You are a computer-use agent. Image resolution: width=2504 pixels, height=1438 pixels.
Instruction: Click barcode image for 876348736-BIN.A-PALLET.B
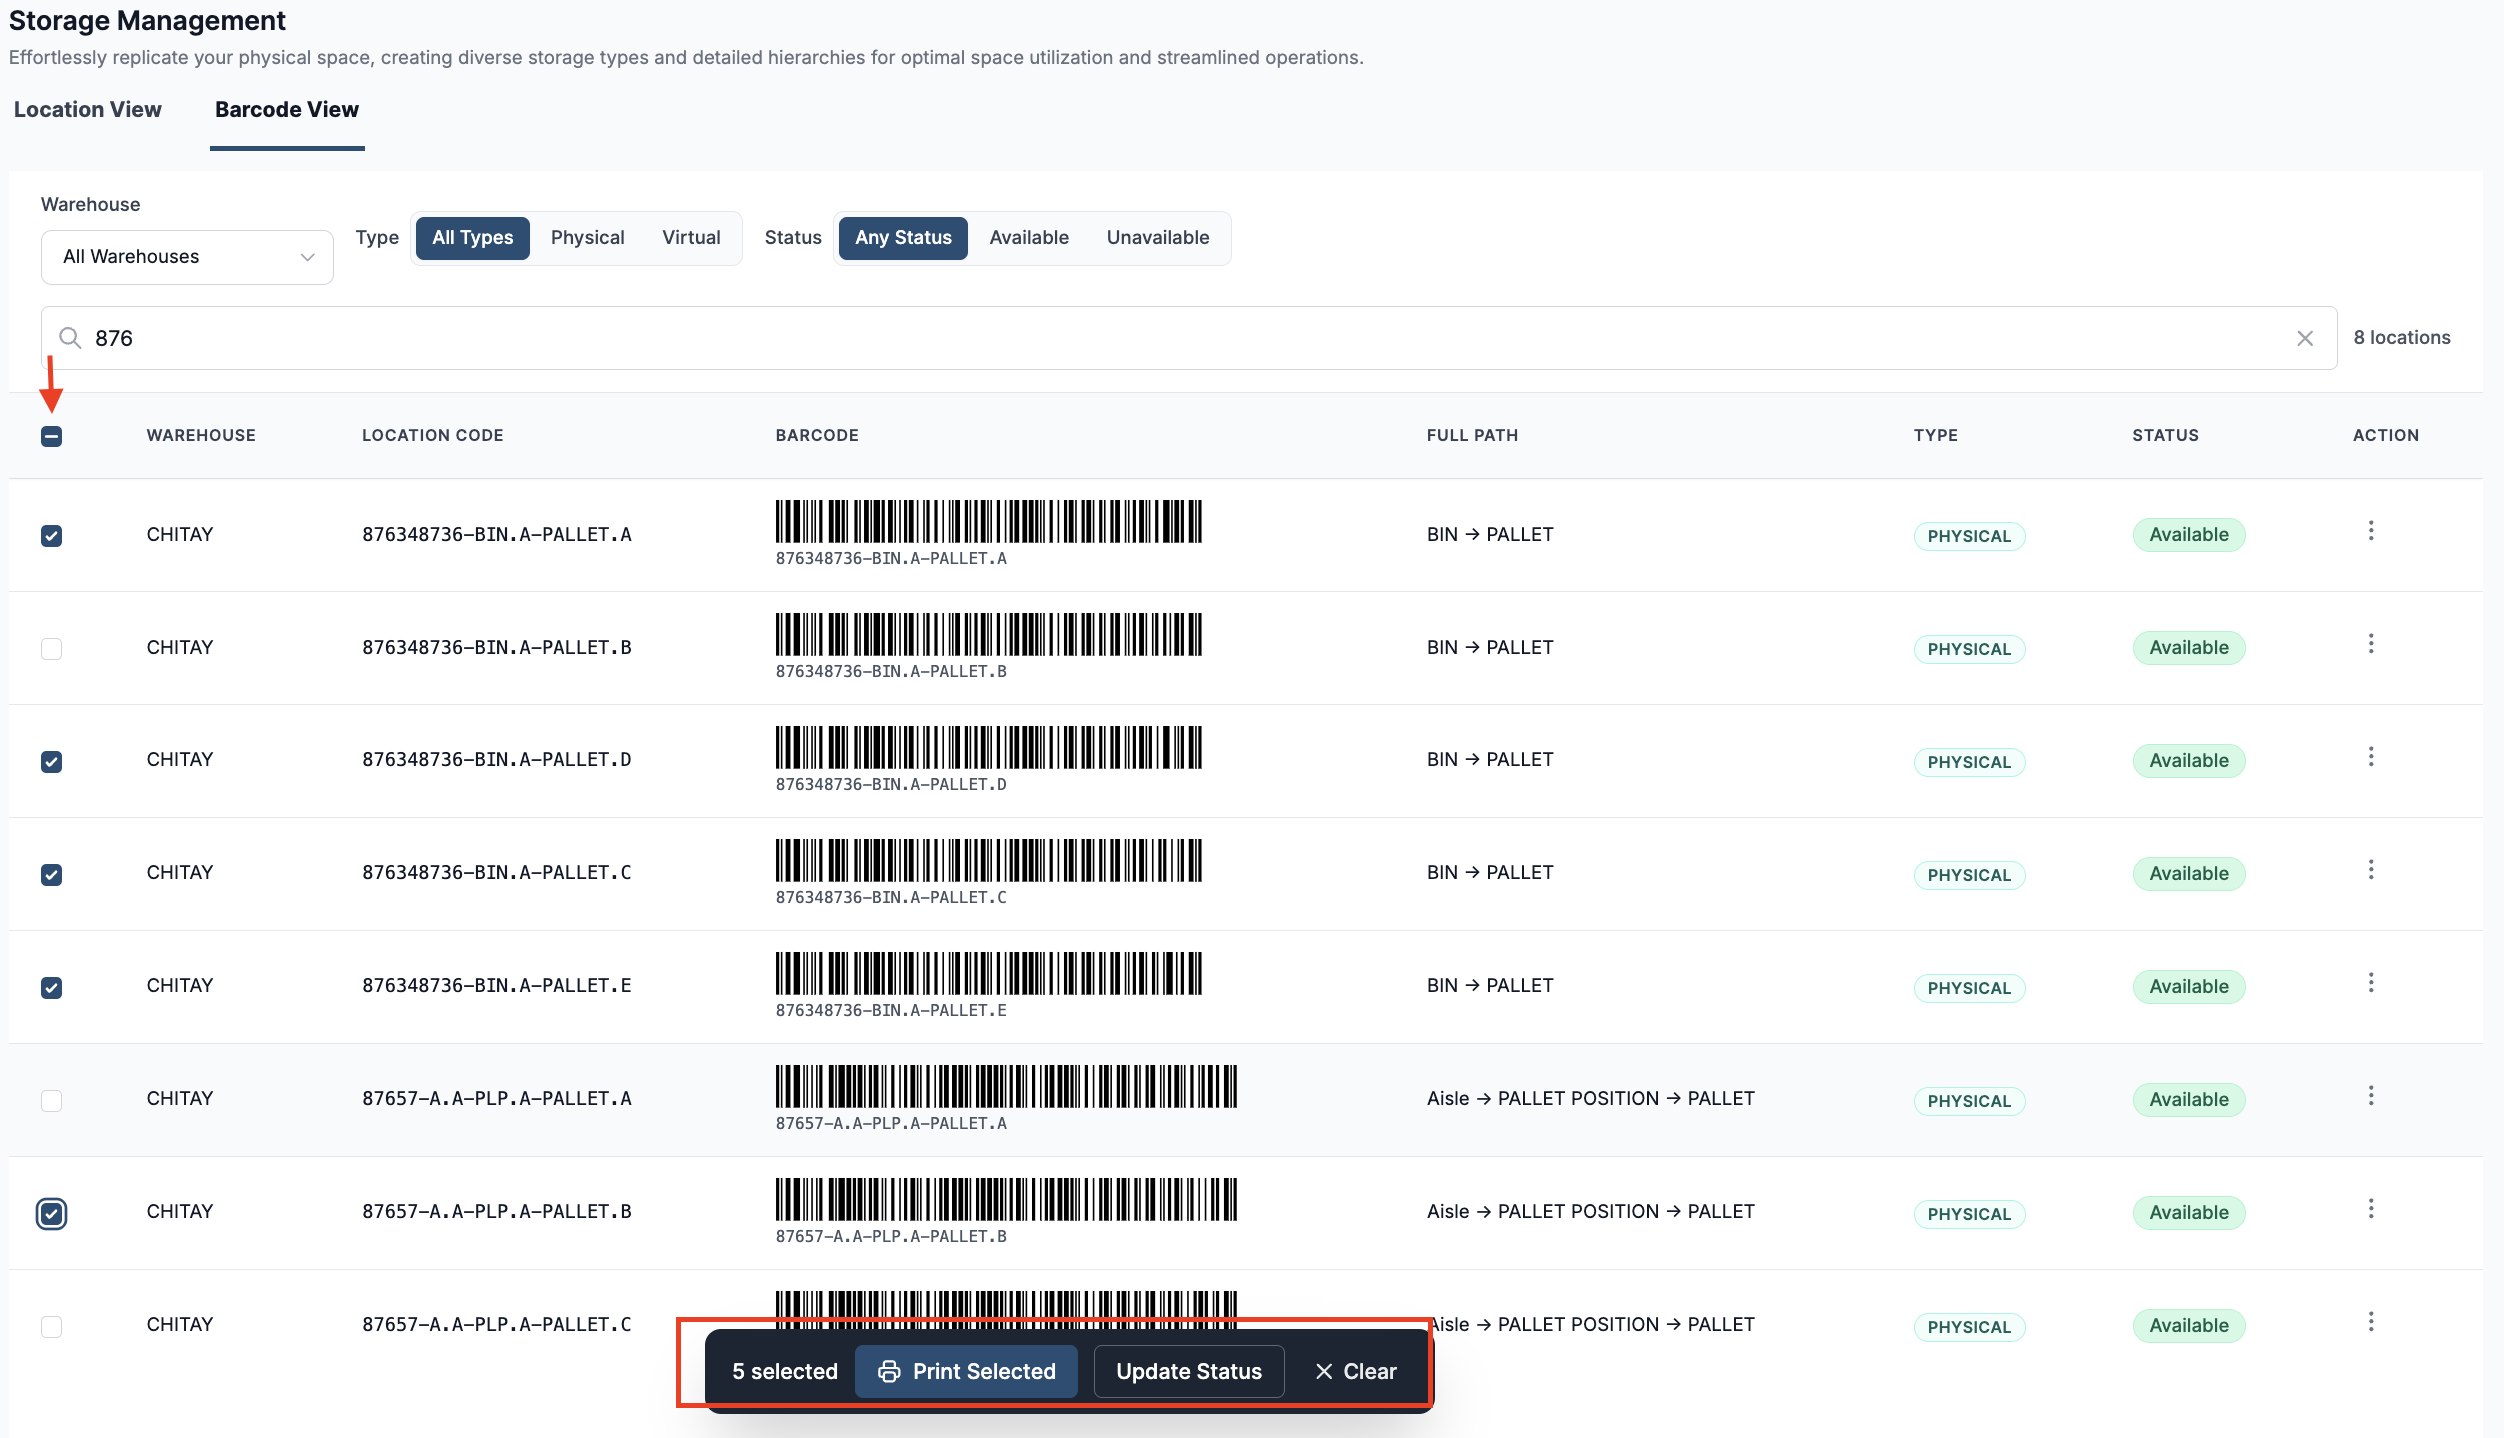point(988,634)
